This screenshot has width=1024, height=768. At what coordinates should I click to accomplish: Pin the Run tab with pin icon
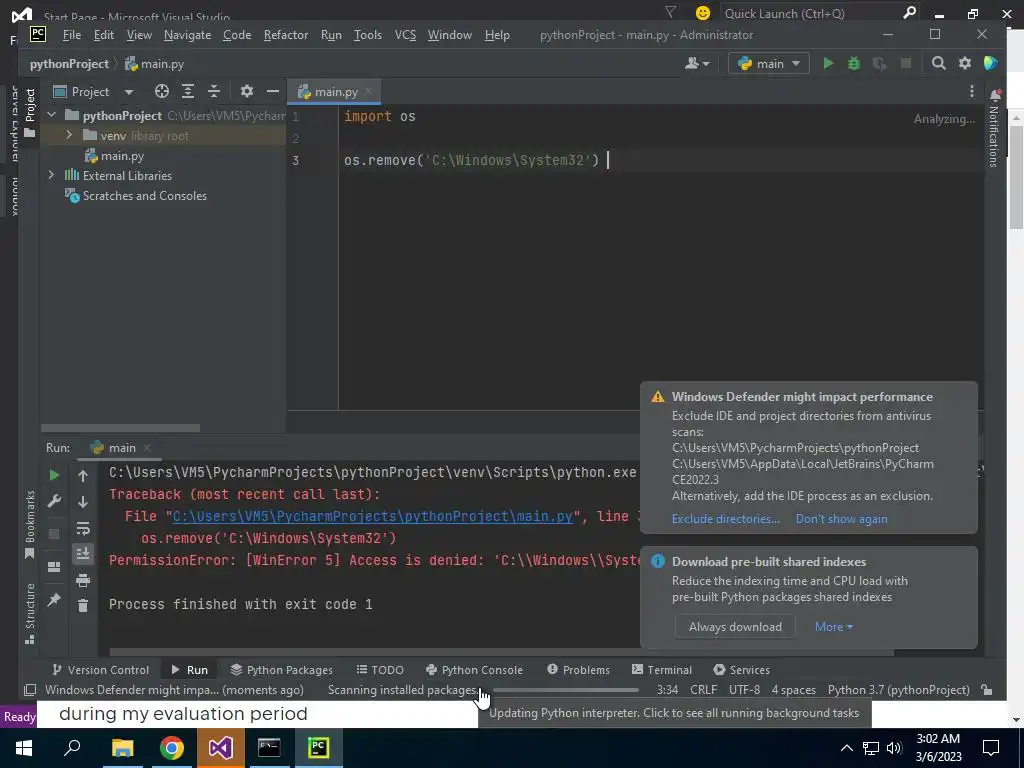coord(54,600)
